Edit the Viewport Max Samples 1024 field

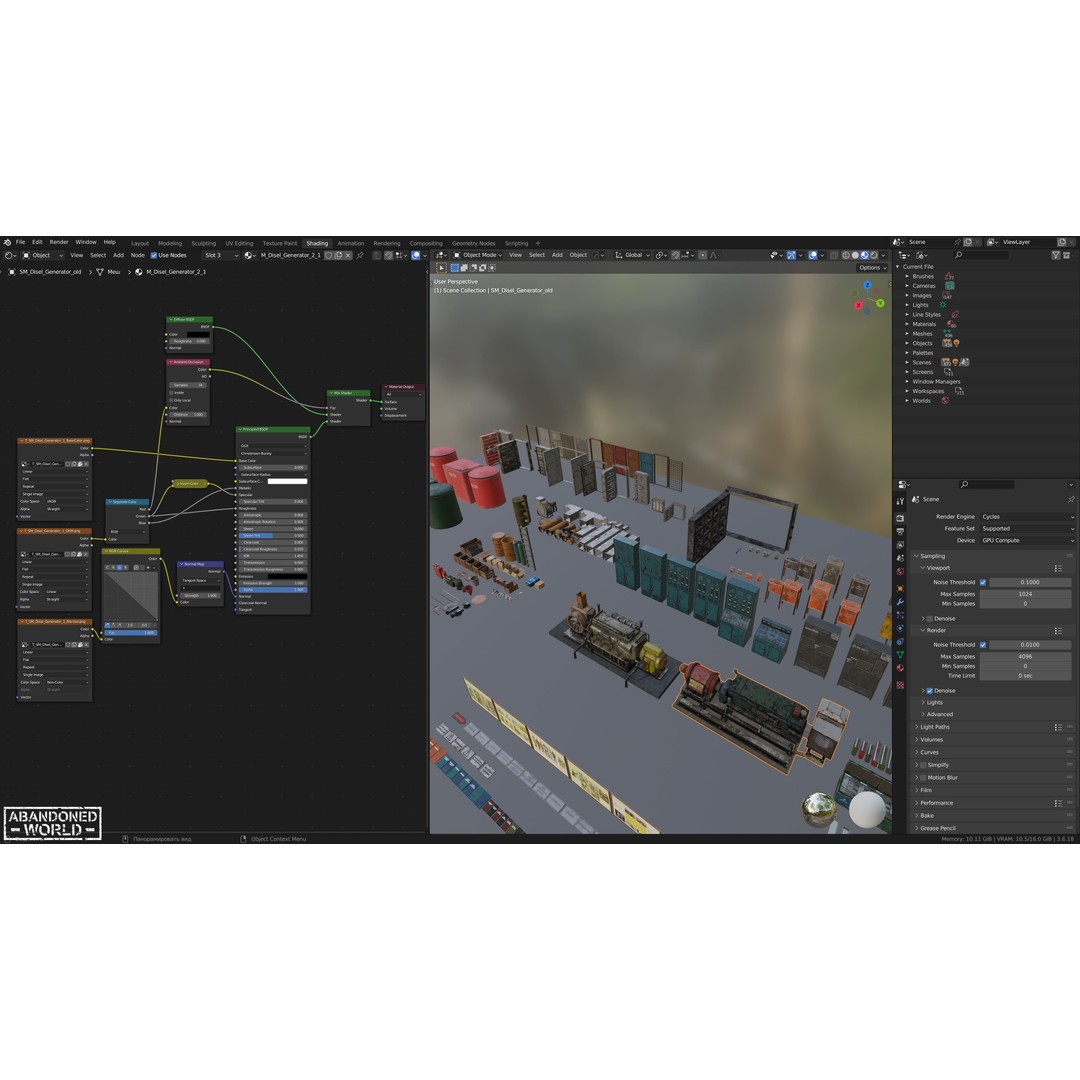[1026, 594]
